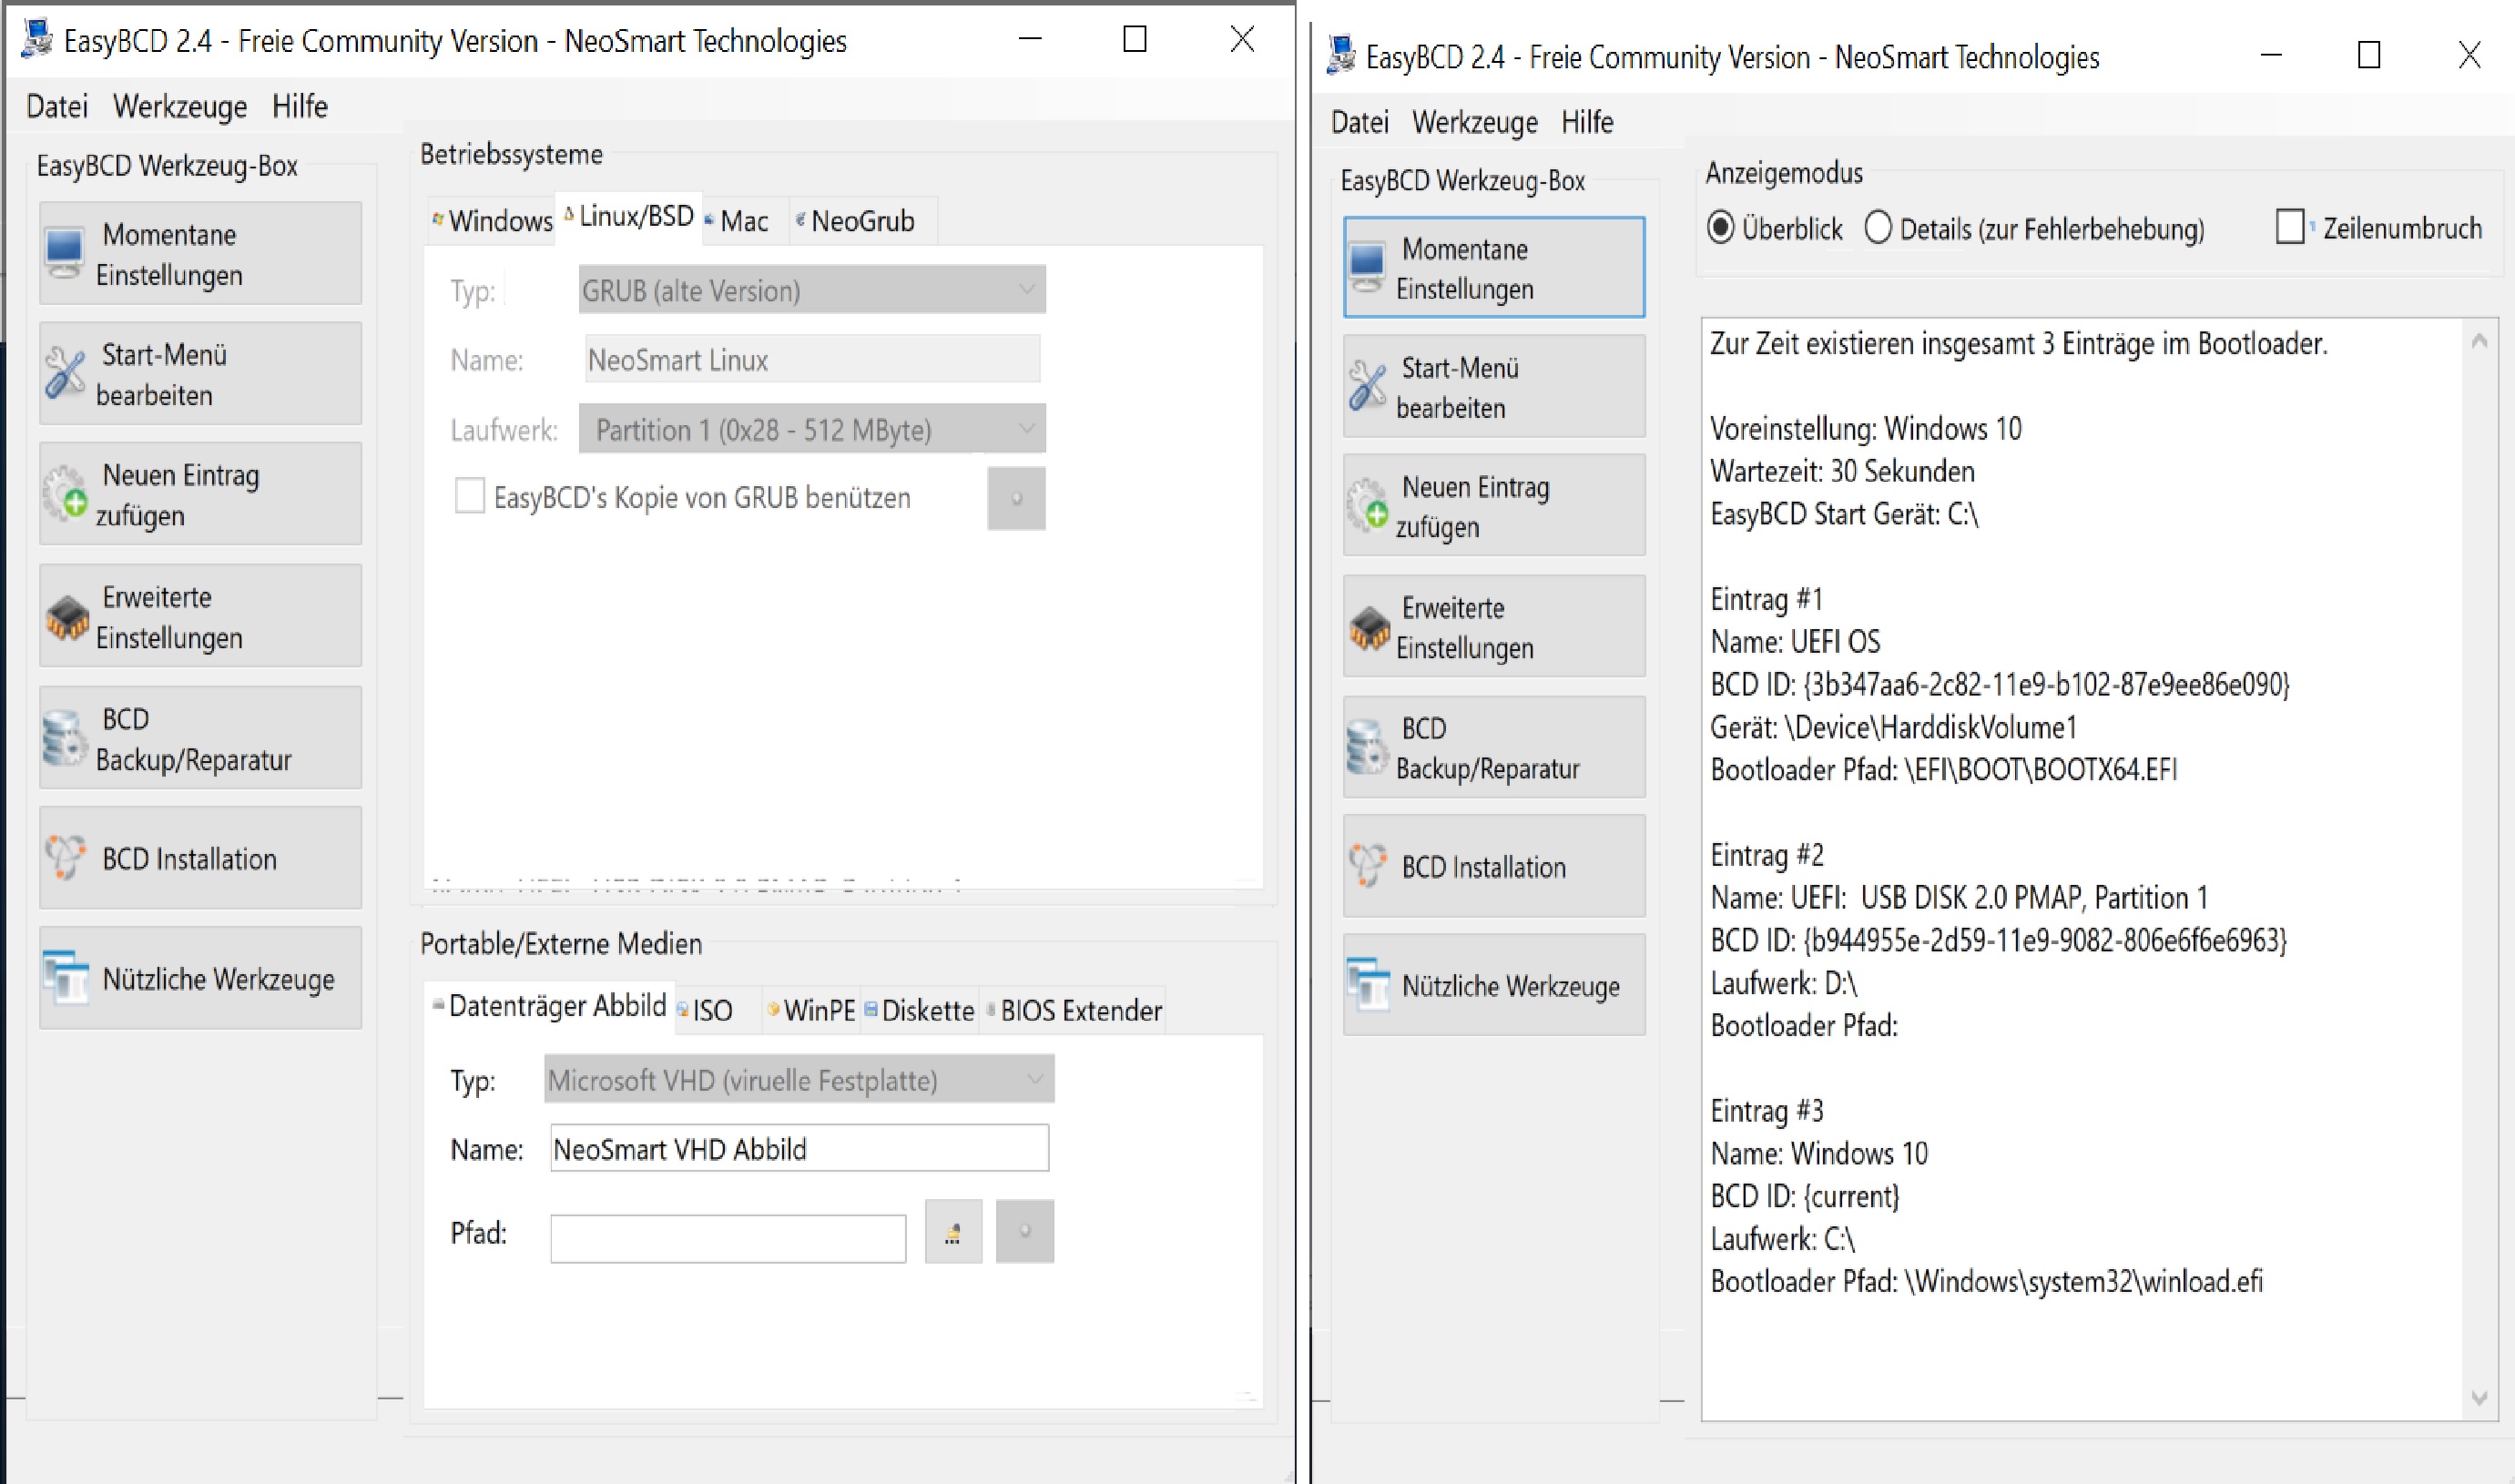Maximize the left EasyBCD window
Viewport: 2515px width, 1484px height.
point(1134,39)
